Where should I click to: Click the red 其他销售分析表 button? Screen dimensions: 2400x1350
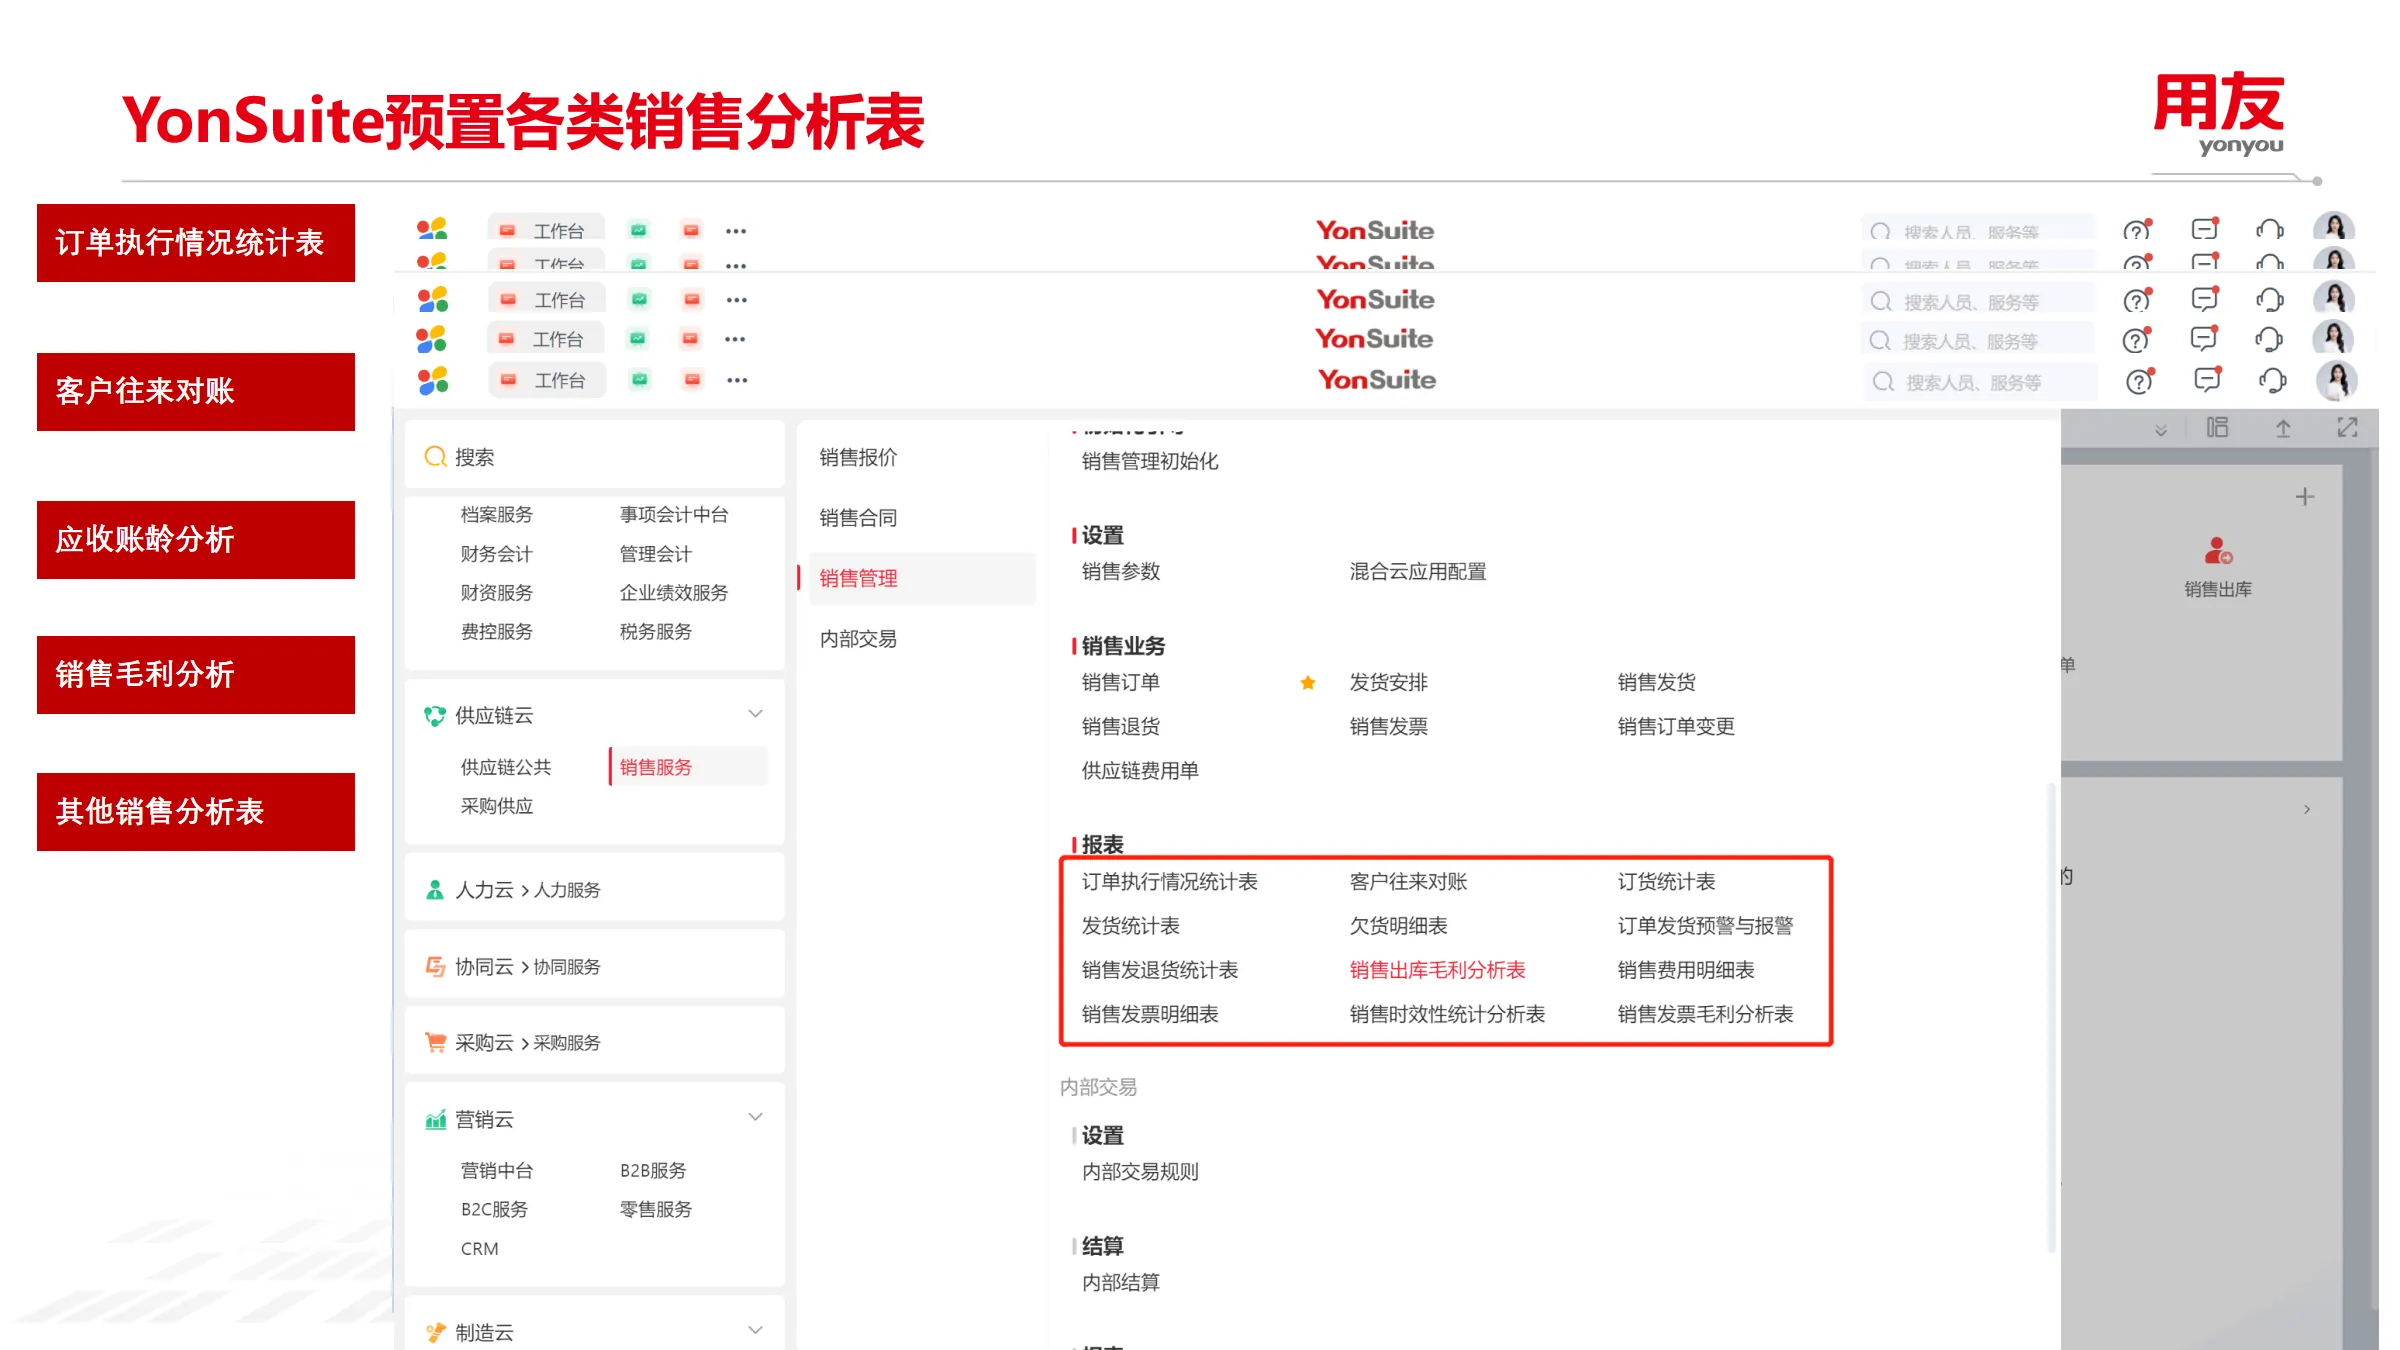coord(196,812)
